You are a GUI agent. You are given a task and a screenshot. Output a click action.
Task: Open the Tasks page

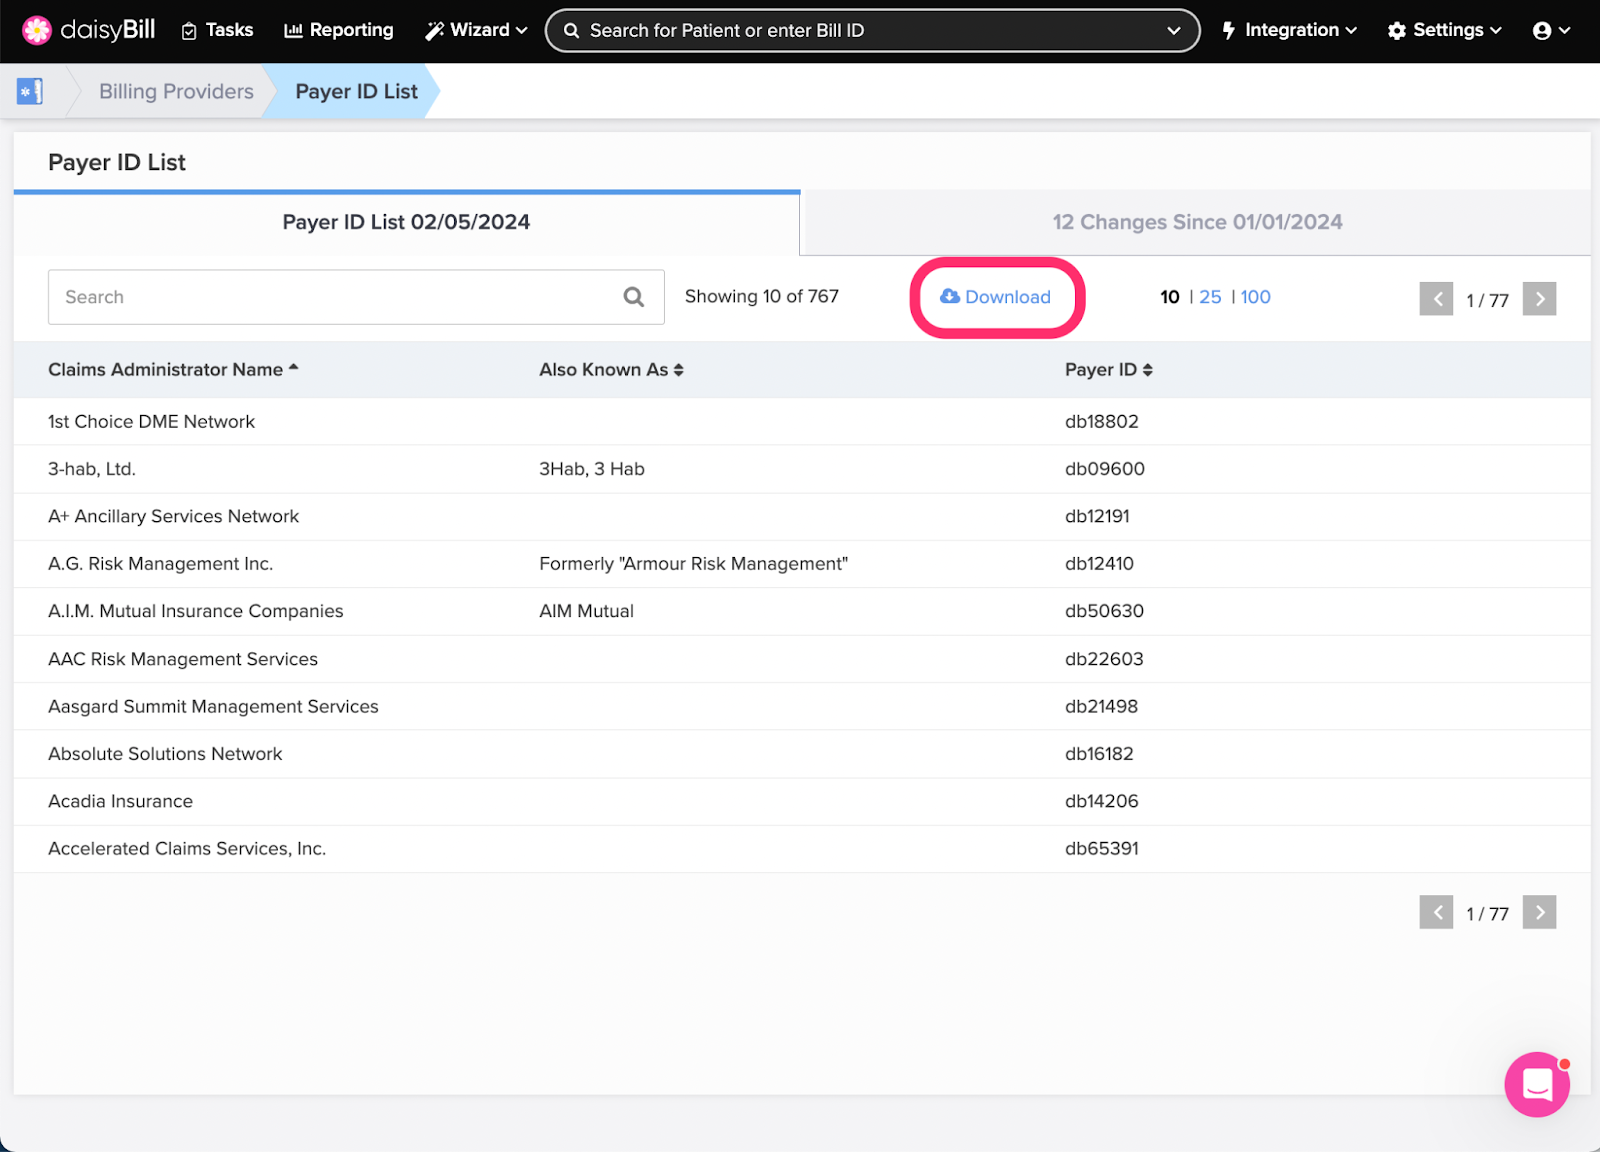[x=217, y=30]
